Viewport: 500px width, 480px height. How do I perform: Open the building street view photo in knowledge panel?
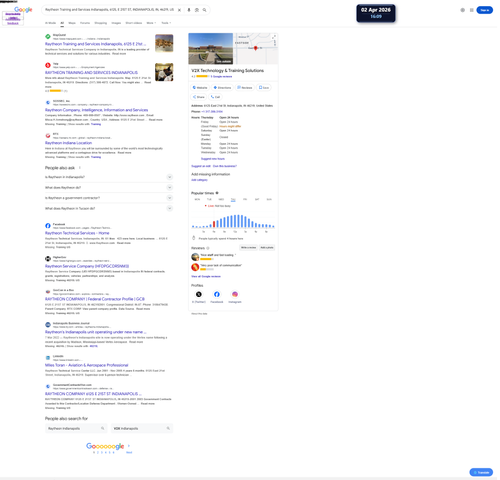coord(211,49)
